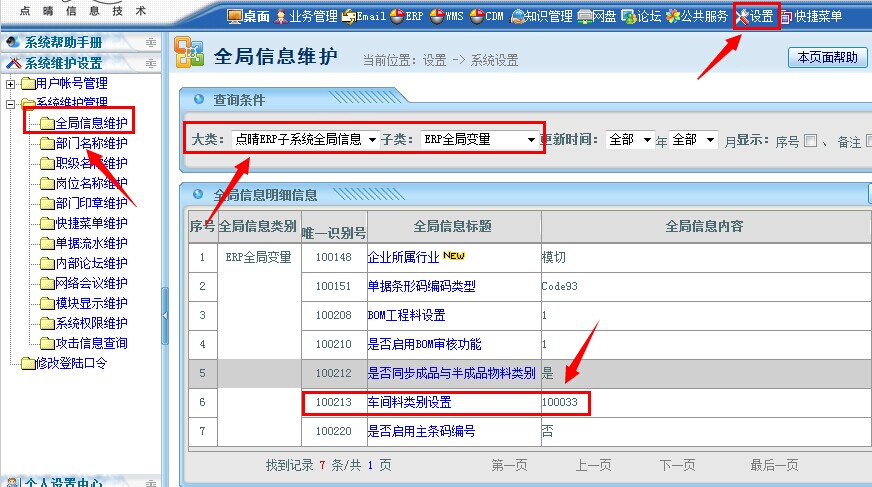This screenshot has width=872, height=487.
Task: Open the 桌面 desktop icon in the top bar
Action: pyautogui.click(x=235, y=17)
